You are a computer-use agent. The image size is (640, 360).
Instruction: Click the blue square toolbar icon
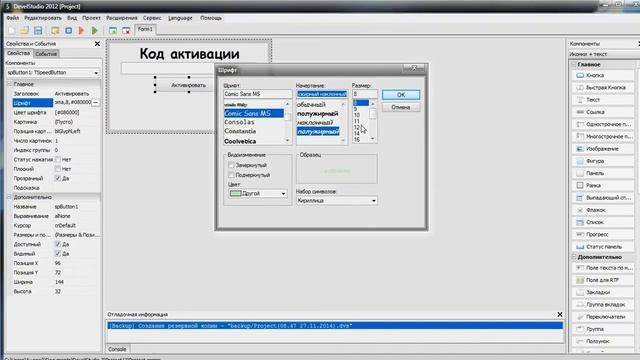pos(69,31)
